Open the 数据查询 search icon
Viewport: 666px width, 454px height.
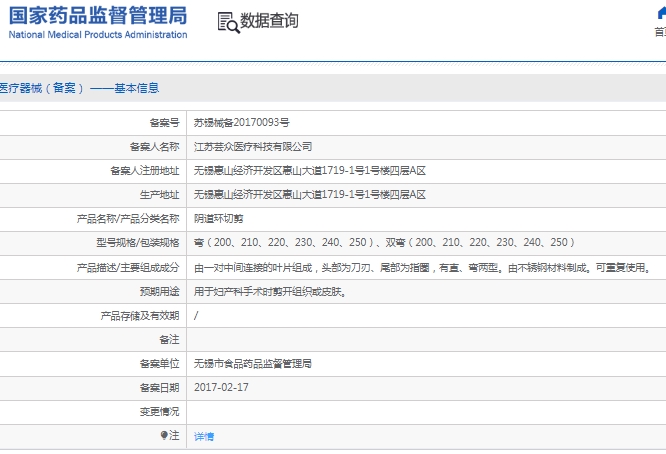[229, 23]
